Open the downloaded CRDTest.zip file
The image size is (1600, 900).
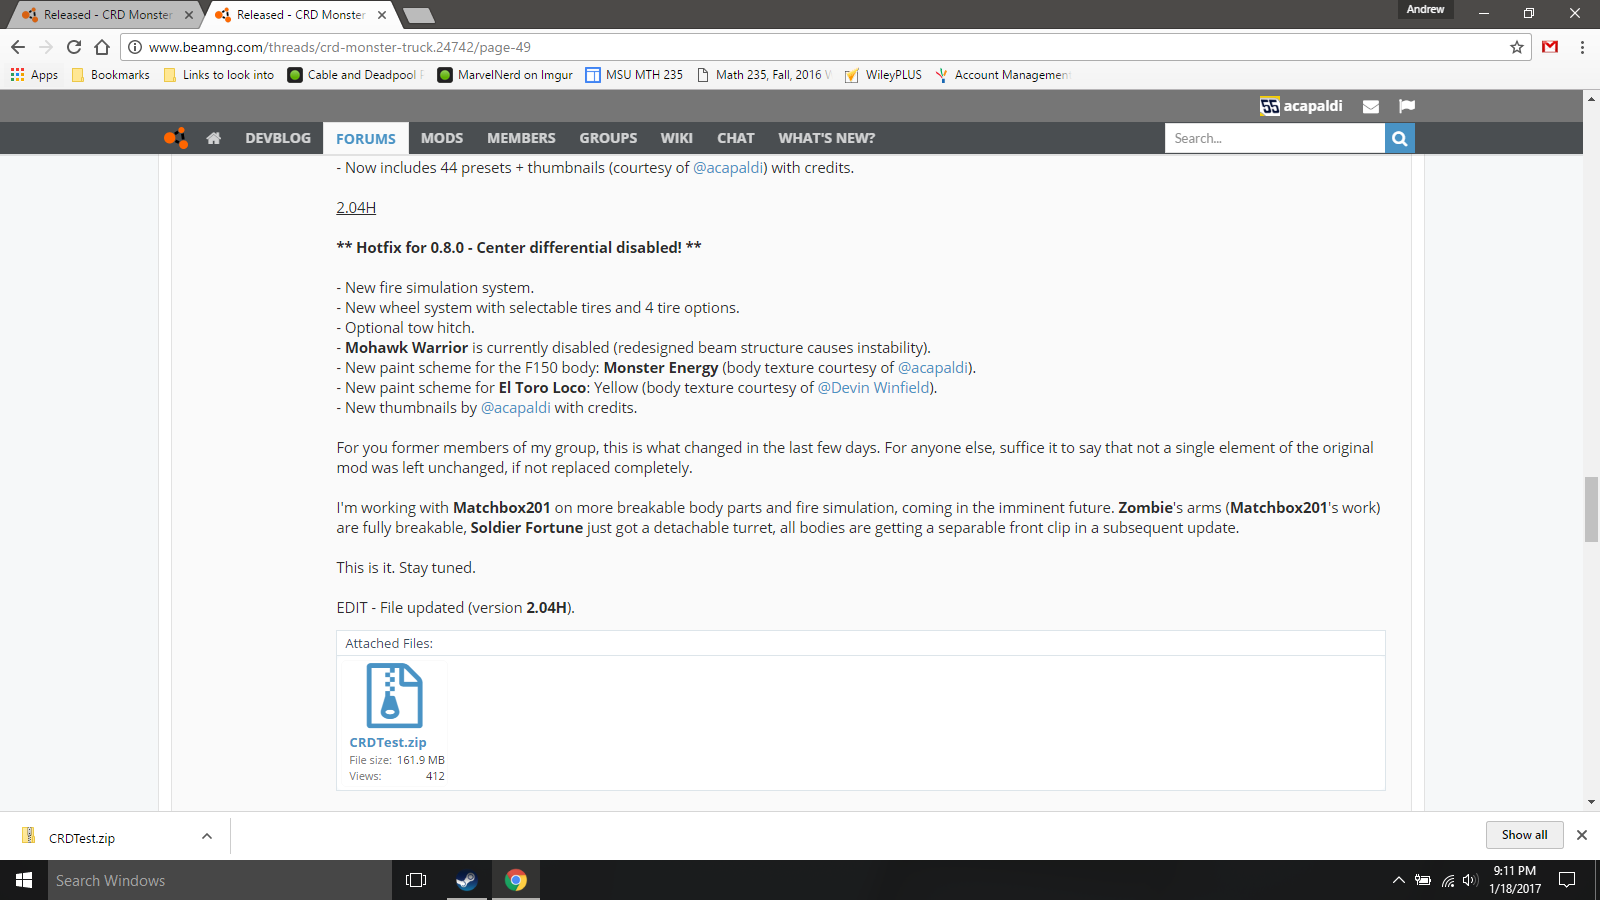click(82, 838)
